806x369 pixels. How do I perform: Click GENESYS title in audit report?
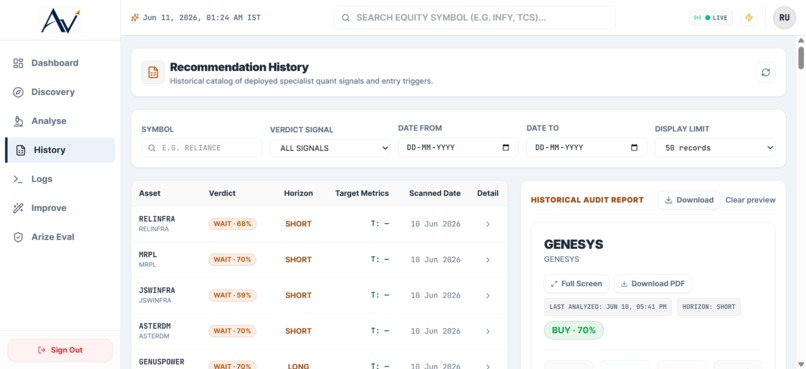tap(574, 245)
